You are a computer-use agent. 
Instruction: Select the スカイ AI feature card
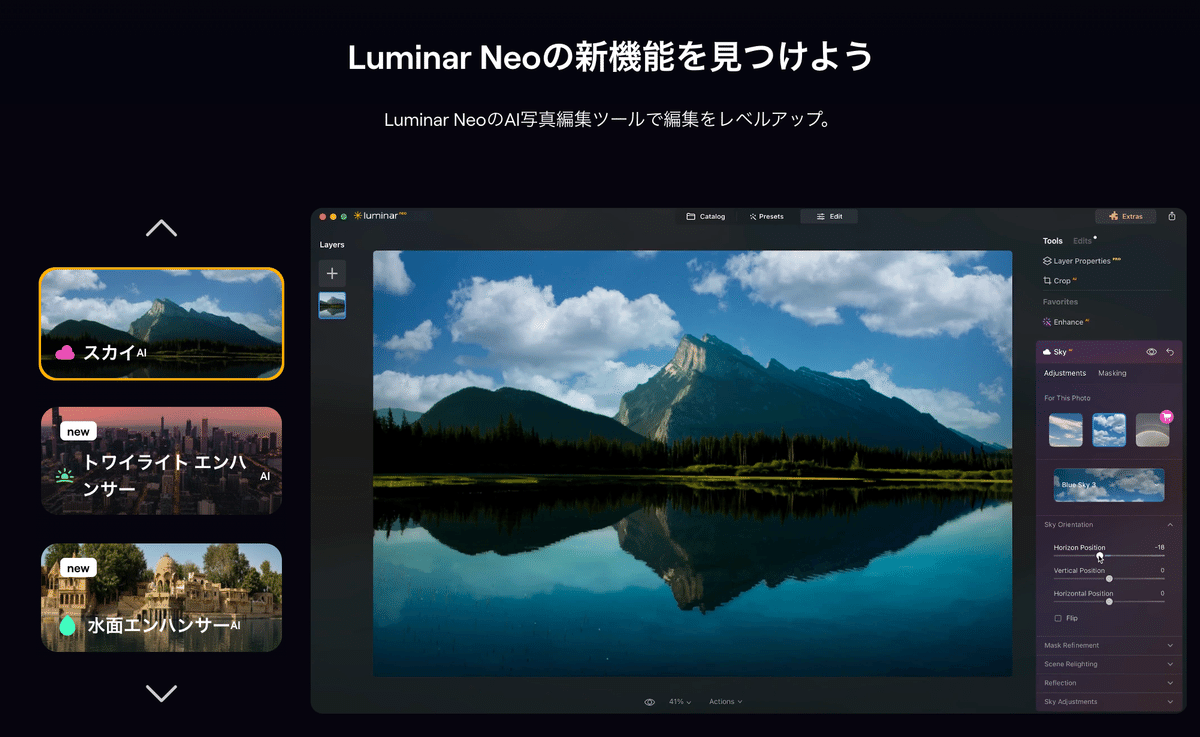point(161,324)
